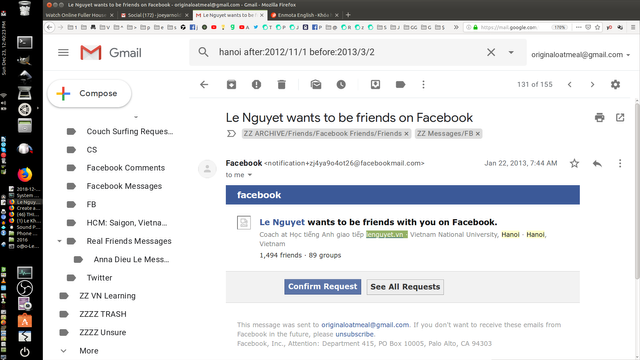Show more bookmarks overflow chevron
Image resolution: width=640 pixels, height=360 pixels.
pos(456,27)
